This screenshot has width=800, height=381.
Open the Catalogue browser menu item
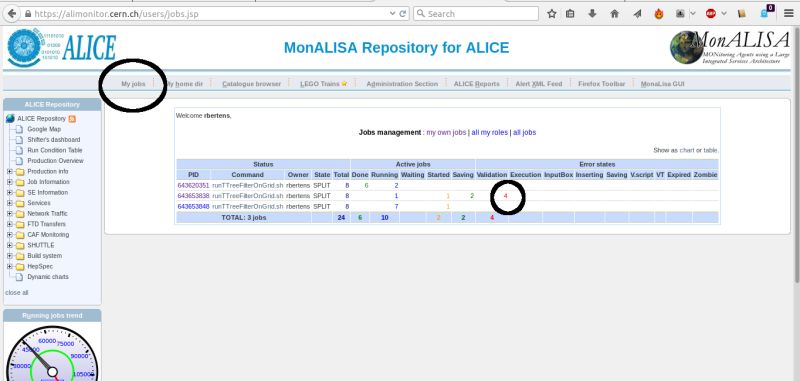coord(252,84)
